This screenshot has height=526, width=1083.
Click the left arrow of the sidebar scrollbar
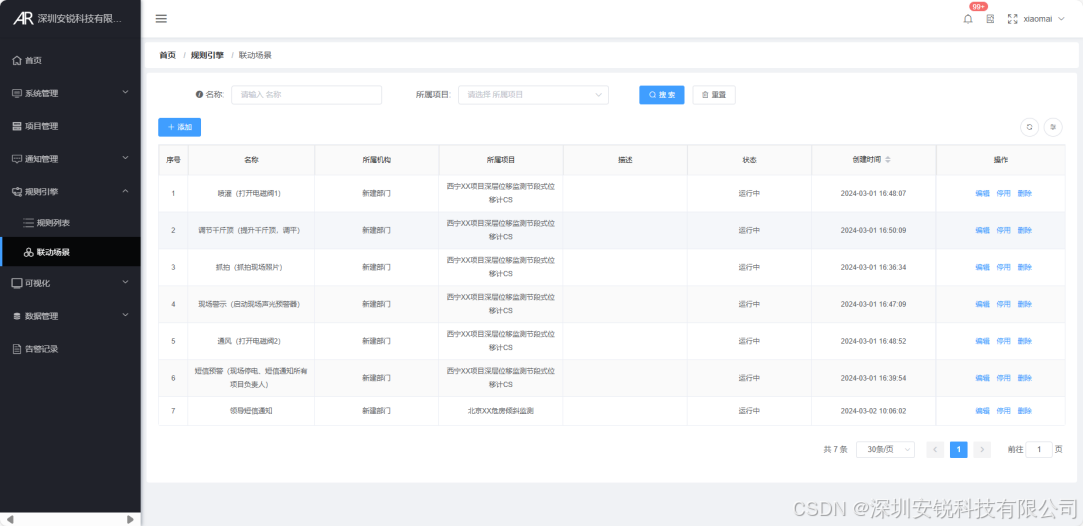coord(10,519)
